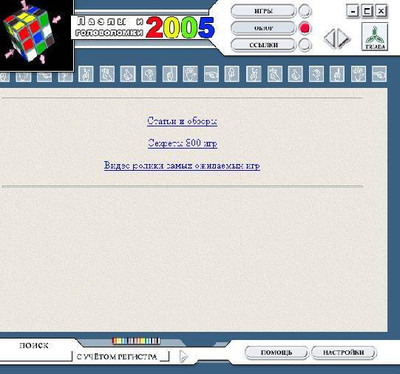Toggle the С УЧЁТОМ РЕГИСТРА checkbox
Screen dimensions: 400x374
click(165, 356)
